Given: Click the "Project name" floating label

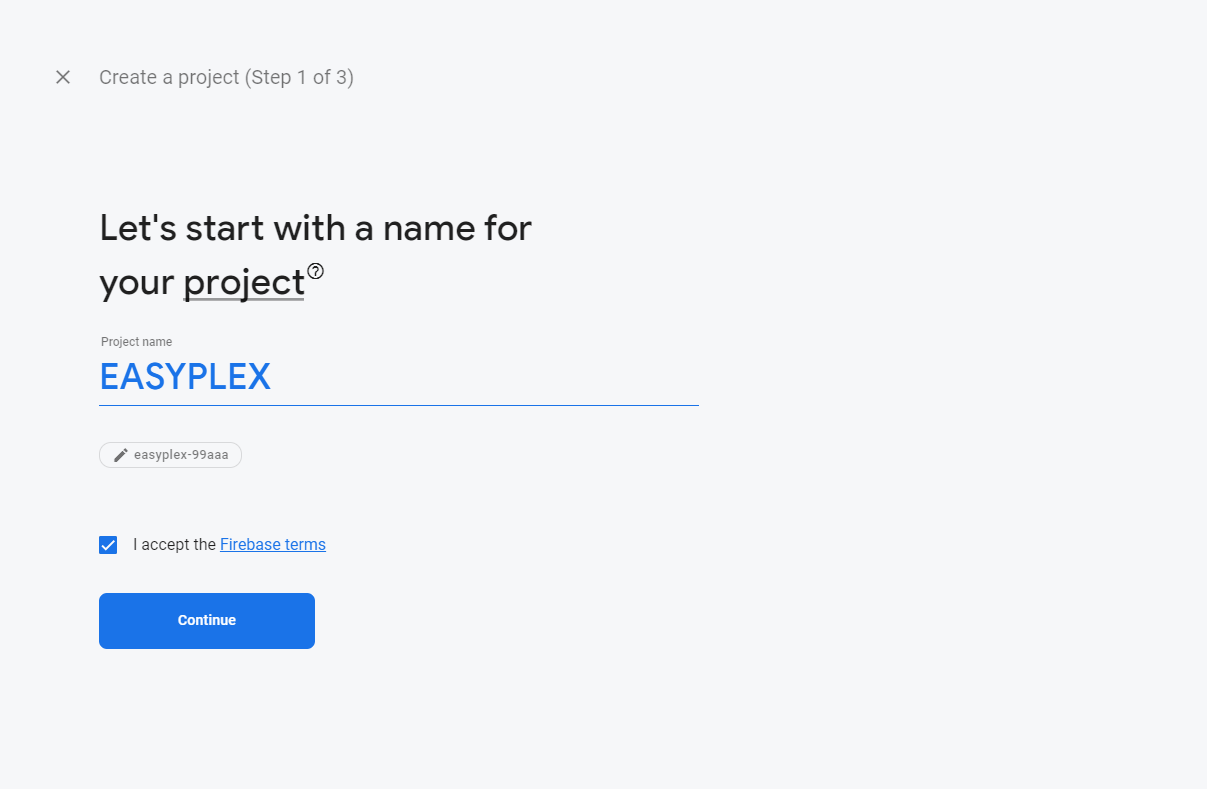Looking at the screenshot, I should click(136, 341).
